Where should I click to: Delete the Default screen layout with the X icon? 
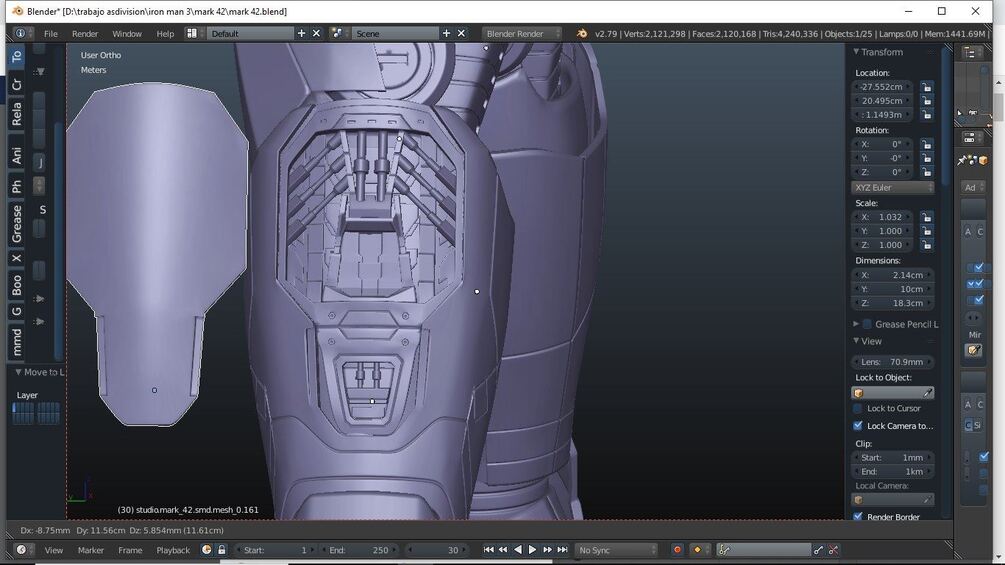tap(316, 33)
